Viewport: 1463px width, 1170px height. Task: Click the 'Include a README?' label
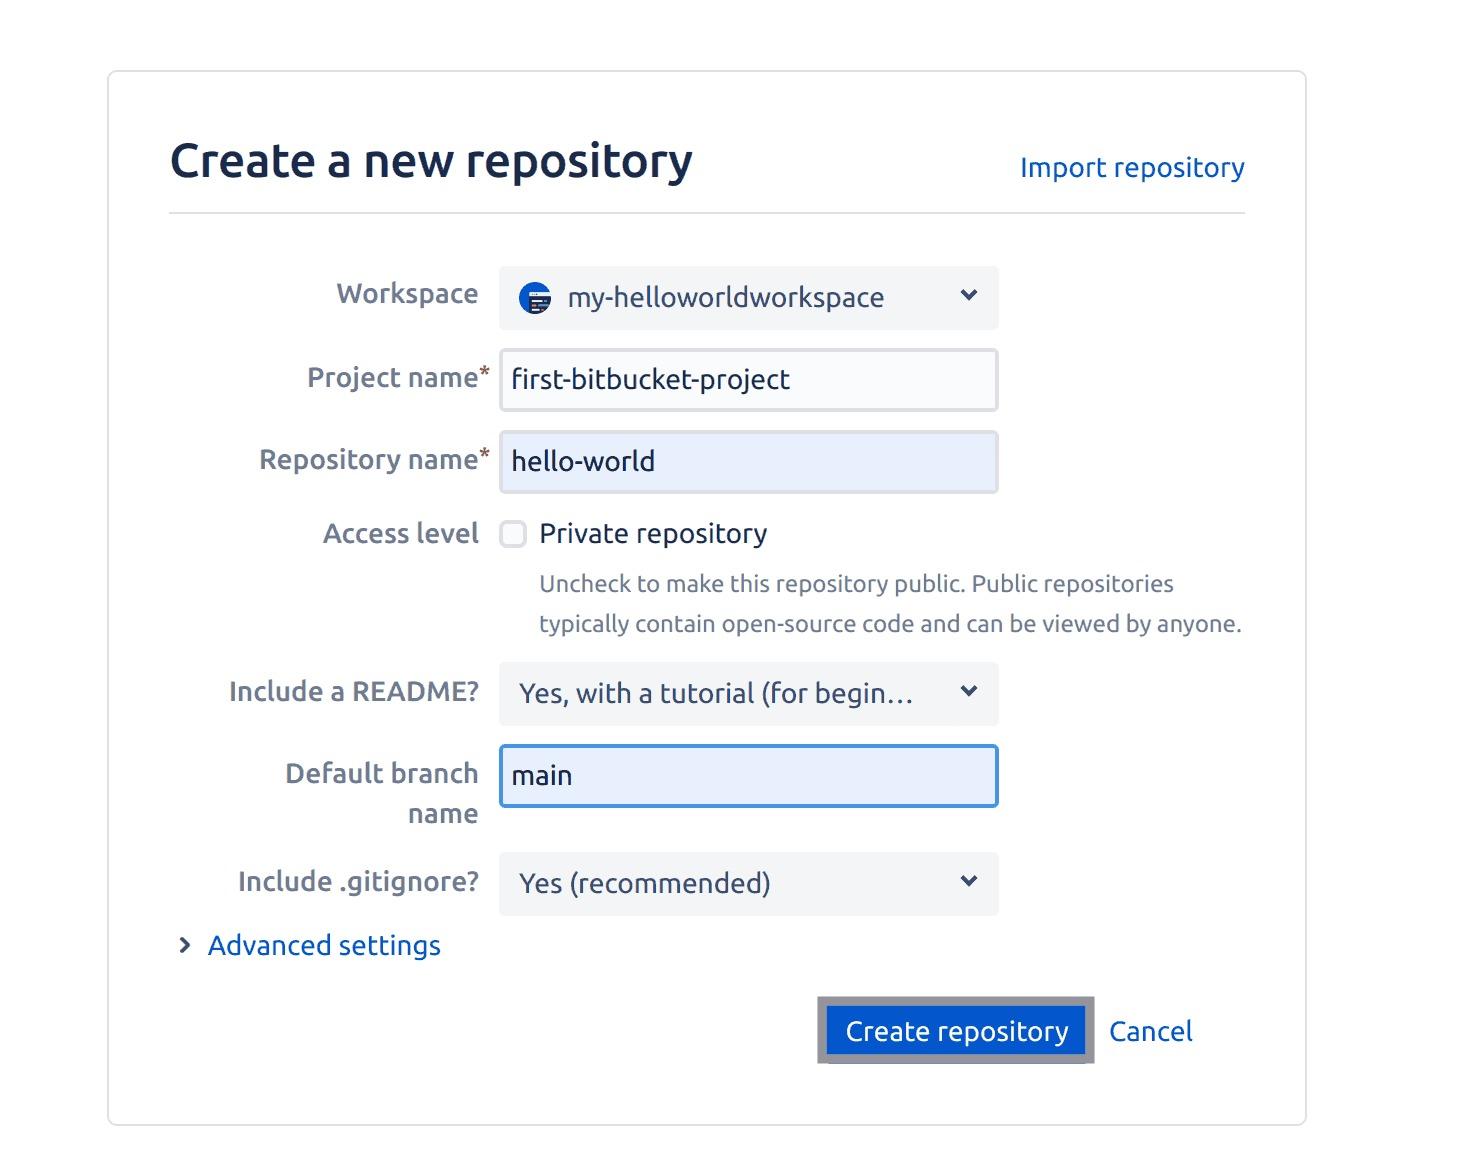[354, 692]
